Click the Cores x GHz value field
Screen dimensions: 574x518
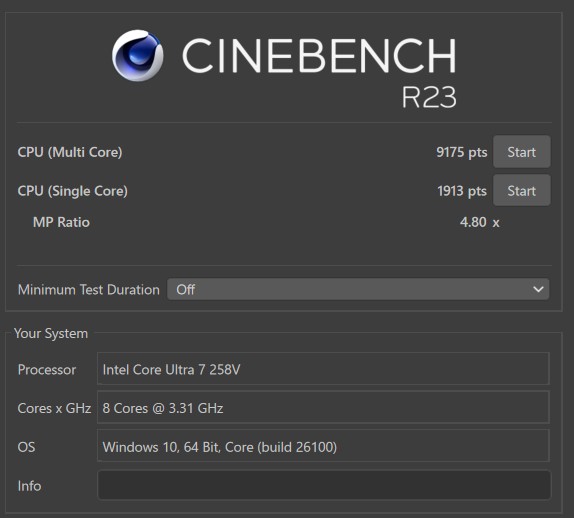click(x=323, y=407)
